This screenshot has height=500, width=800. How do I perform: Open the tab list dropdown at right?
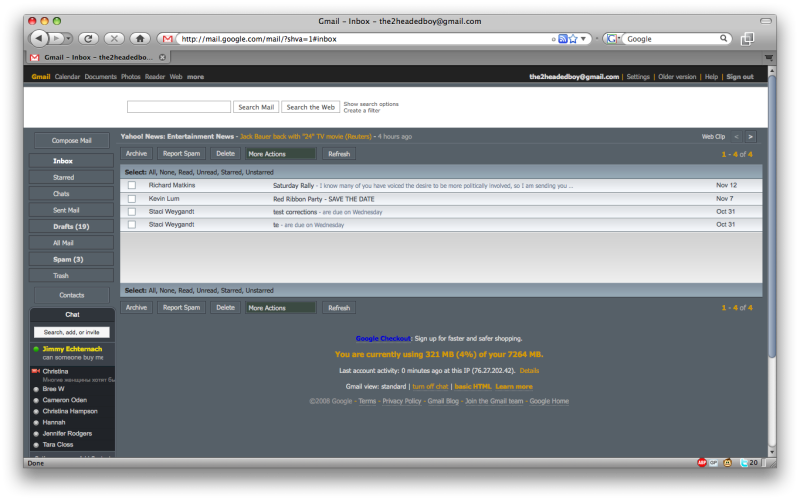(x=768, y=58)
